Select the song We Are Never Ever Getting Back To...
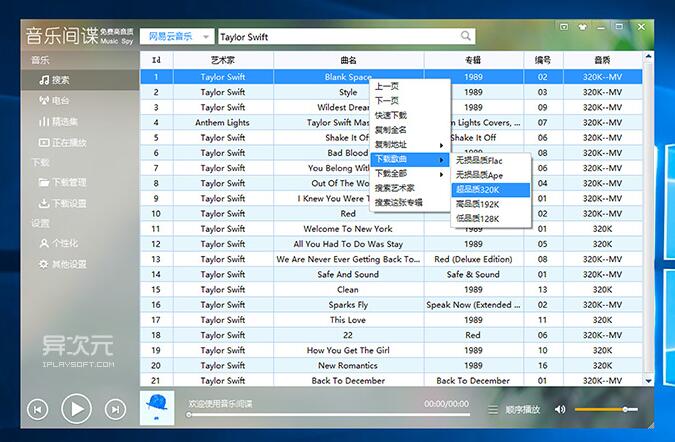This screenshot has height=442, width=675. click(348, 260)
